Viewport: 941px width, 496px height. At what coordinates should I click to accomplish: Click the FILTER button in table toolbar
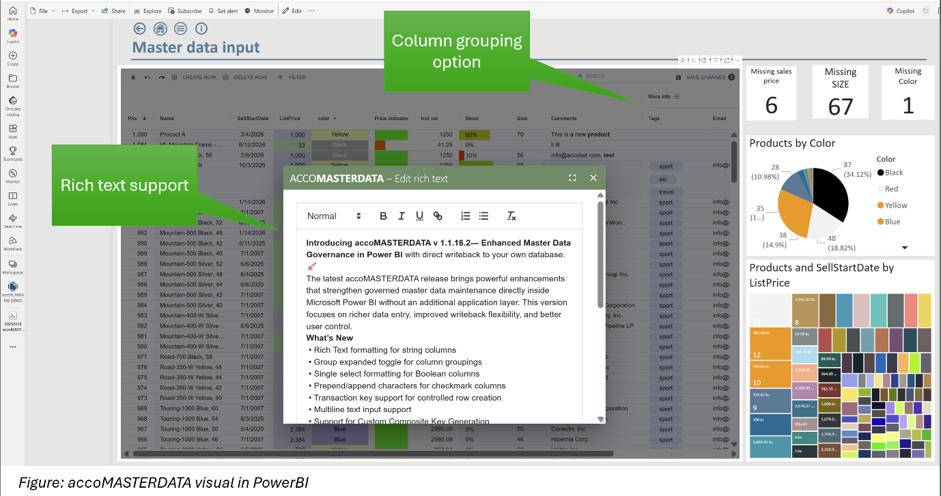[x=292, y=77]
